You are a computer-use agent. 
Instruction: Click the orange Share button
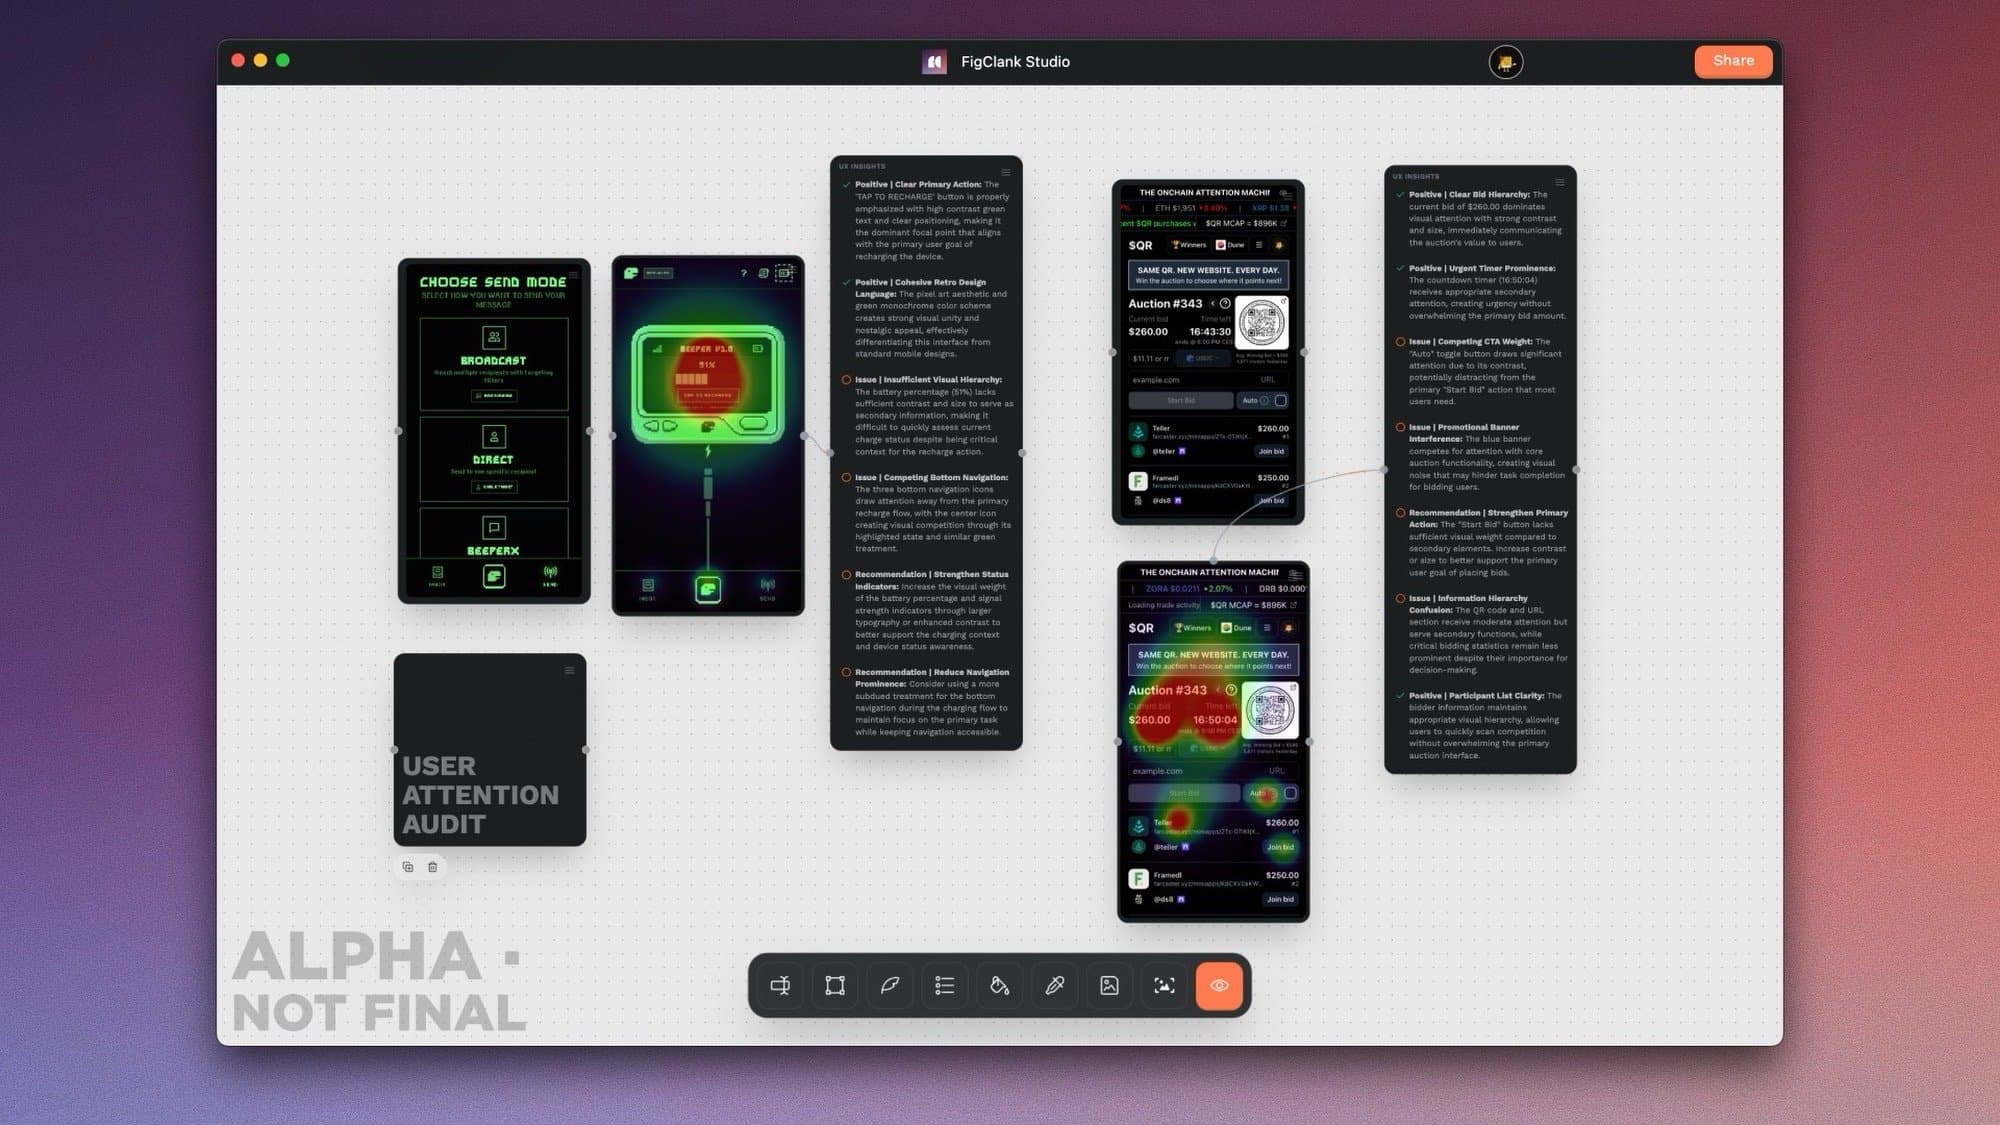click(x=1732, y=61)
